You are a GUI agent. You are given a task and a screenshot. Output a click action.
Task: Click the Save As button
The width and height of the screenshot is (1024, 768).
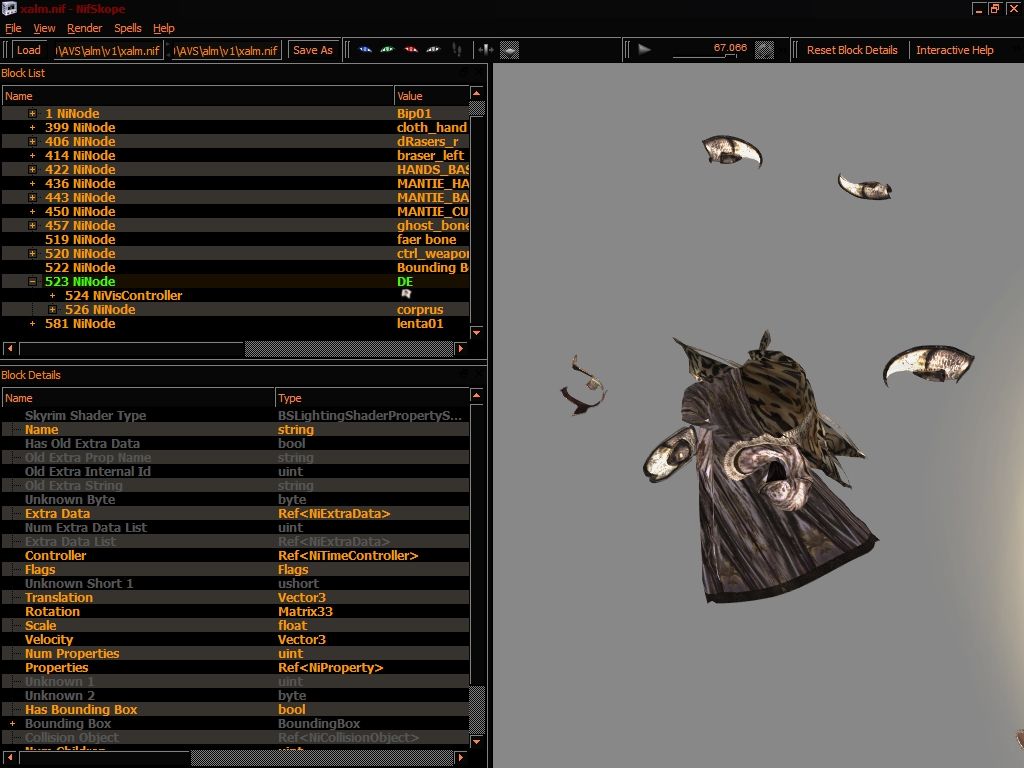click(313, 50)
